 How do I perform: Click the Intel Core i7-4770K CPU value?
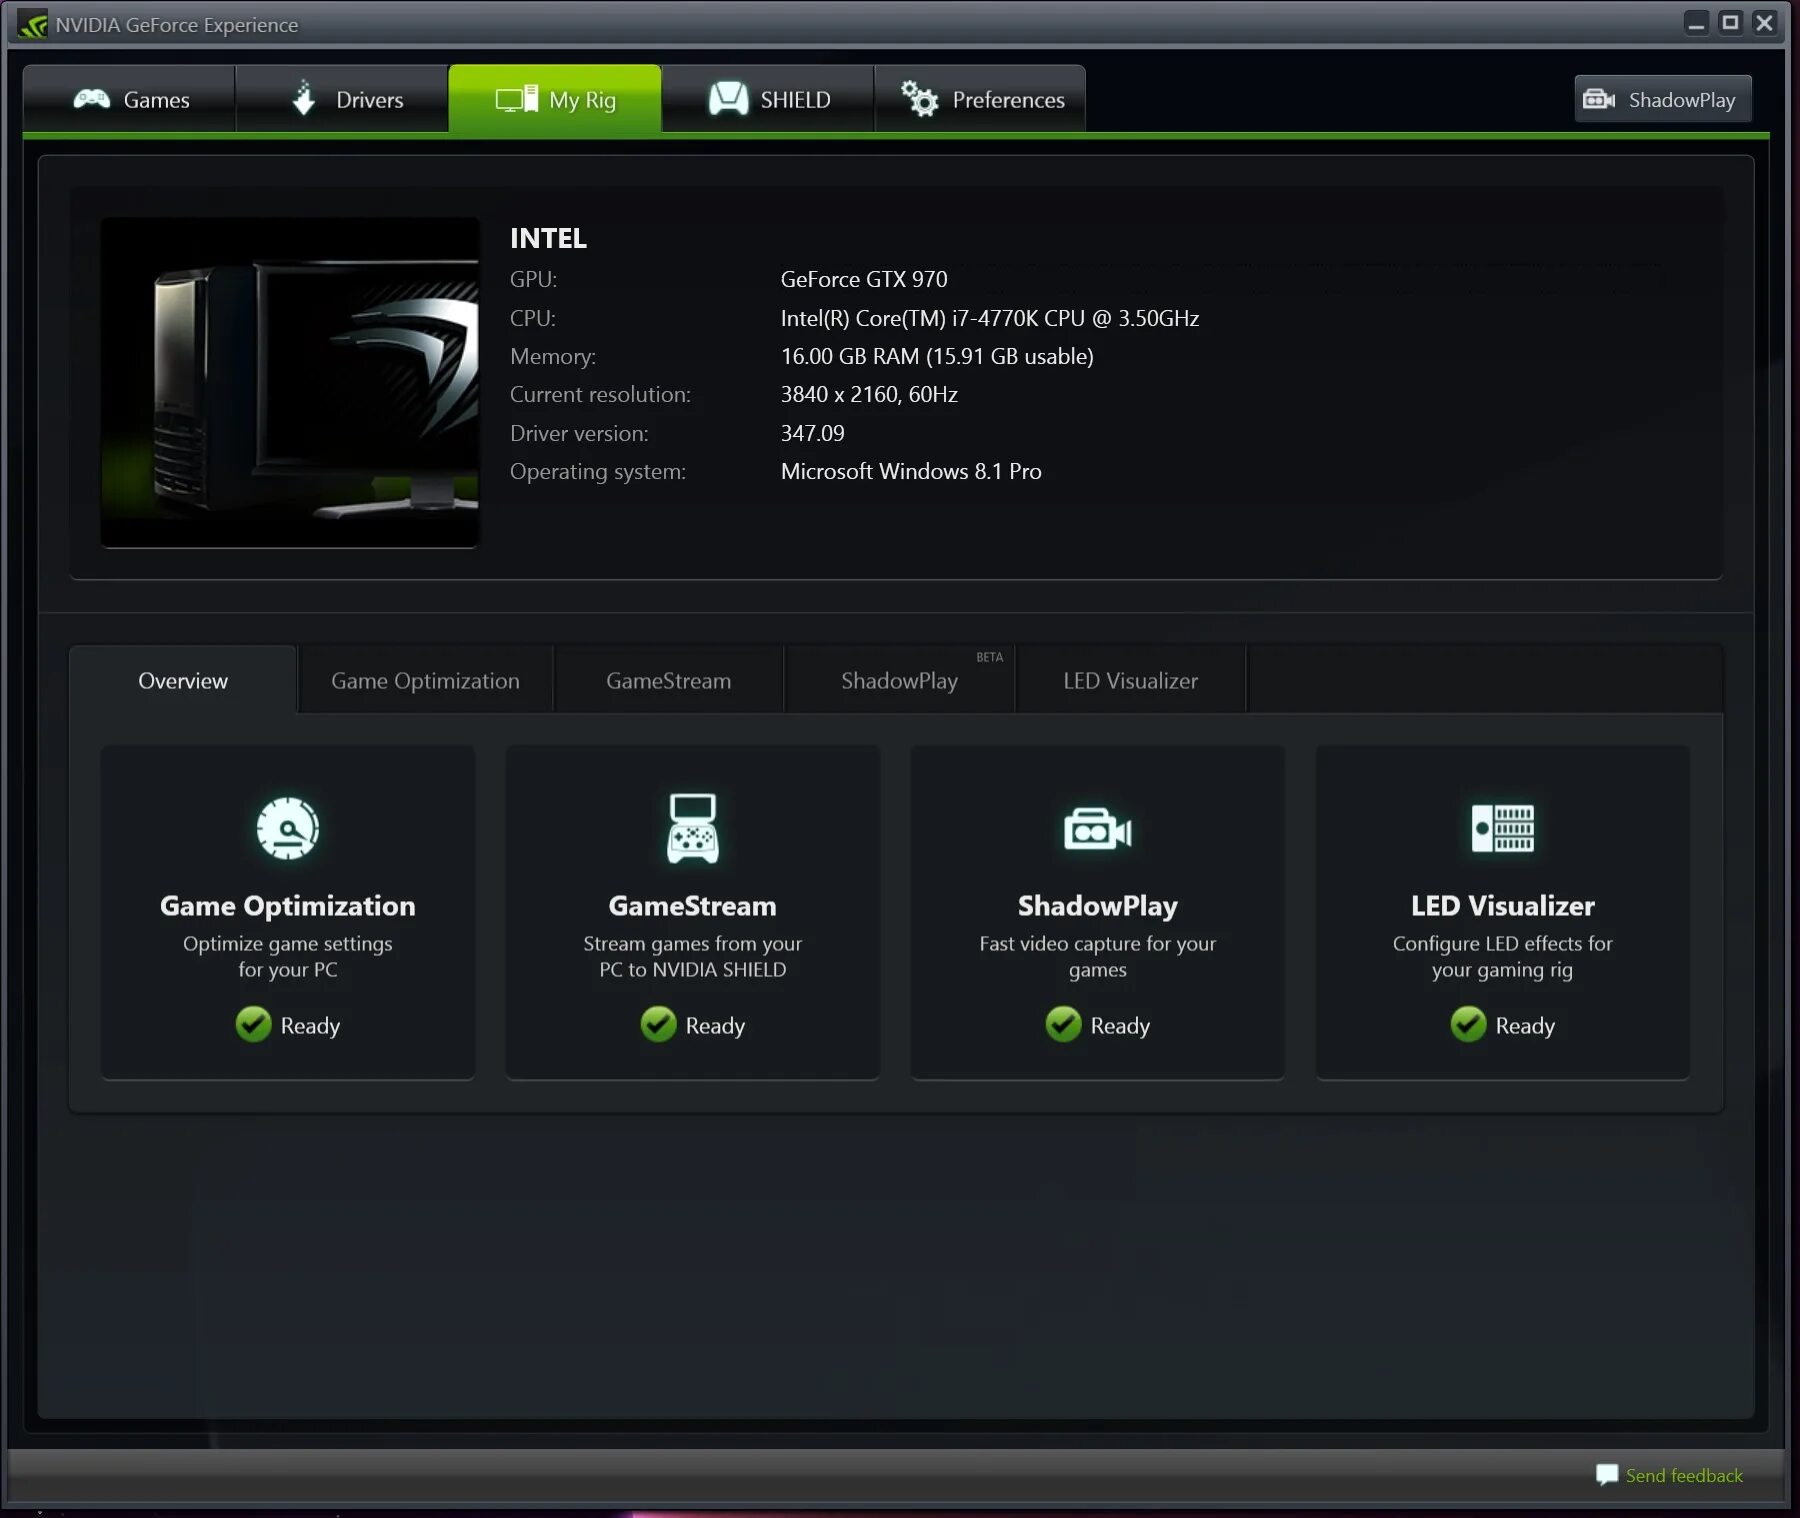click(990, 318)
